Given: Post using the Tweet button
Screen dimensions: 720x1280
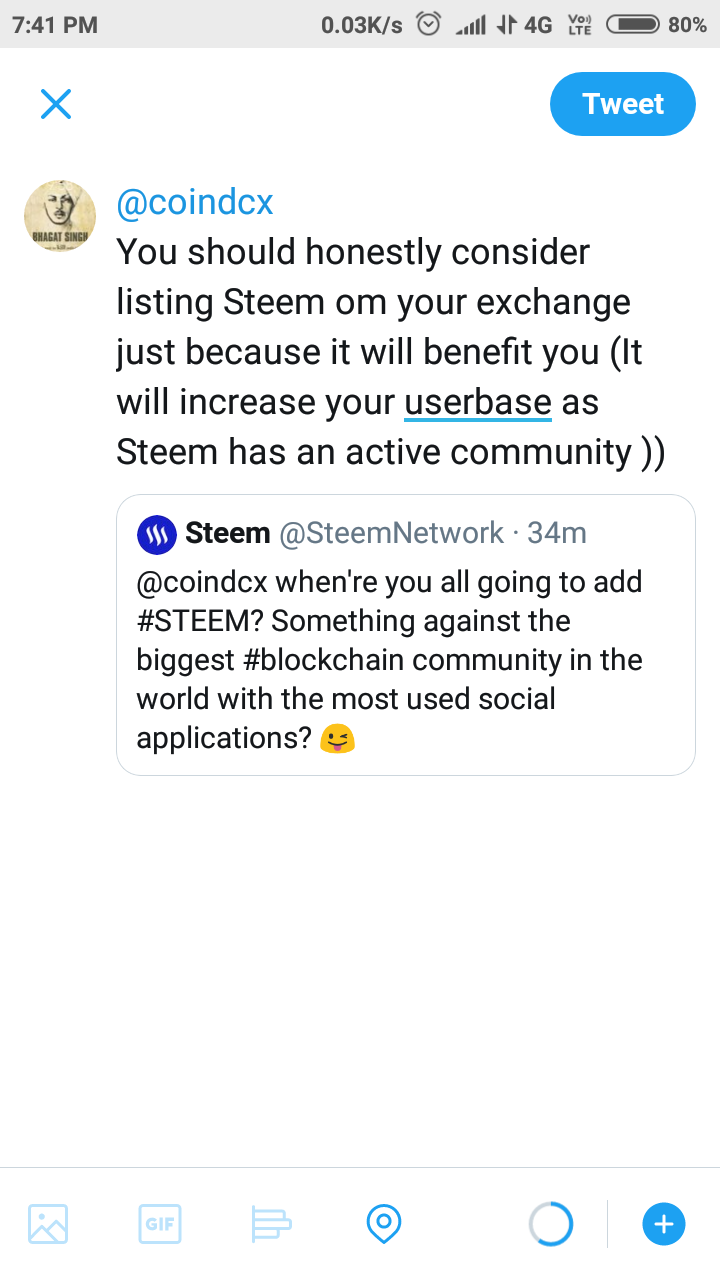Looking at the screenshot, I should tap(623, 104).
